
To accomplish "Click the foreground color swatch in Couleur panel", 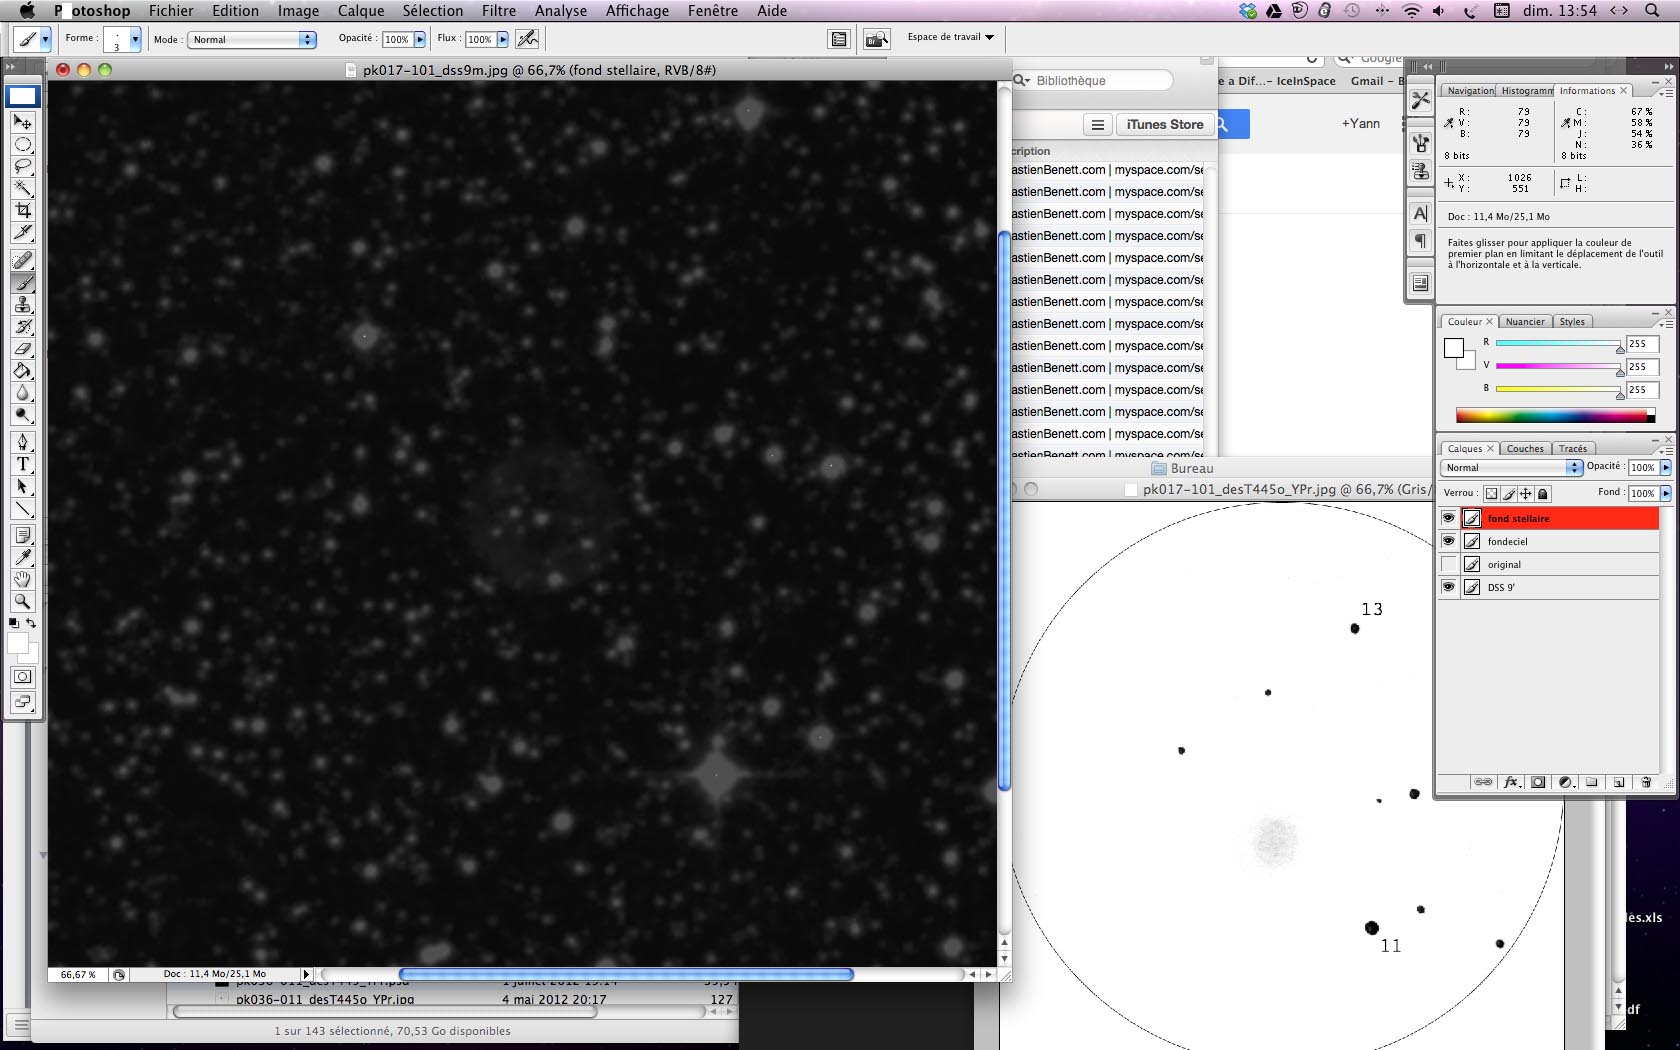I will (1454, 348).
